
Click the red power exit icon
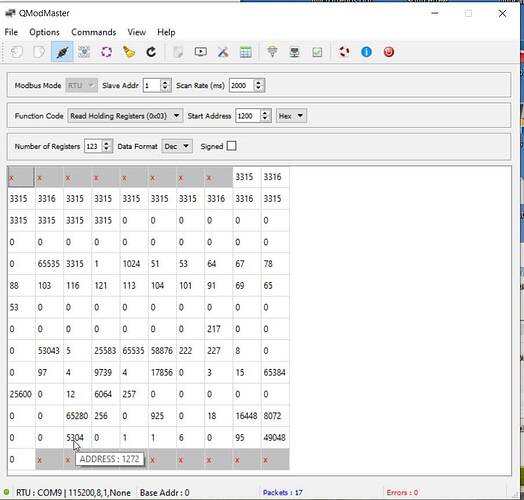[389, 52]
